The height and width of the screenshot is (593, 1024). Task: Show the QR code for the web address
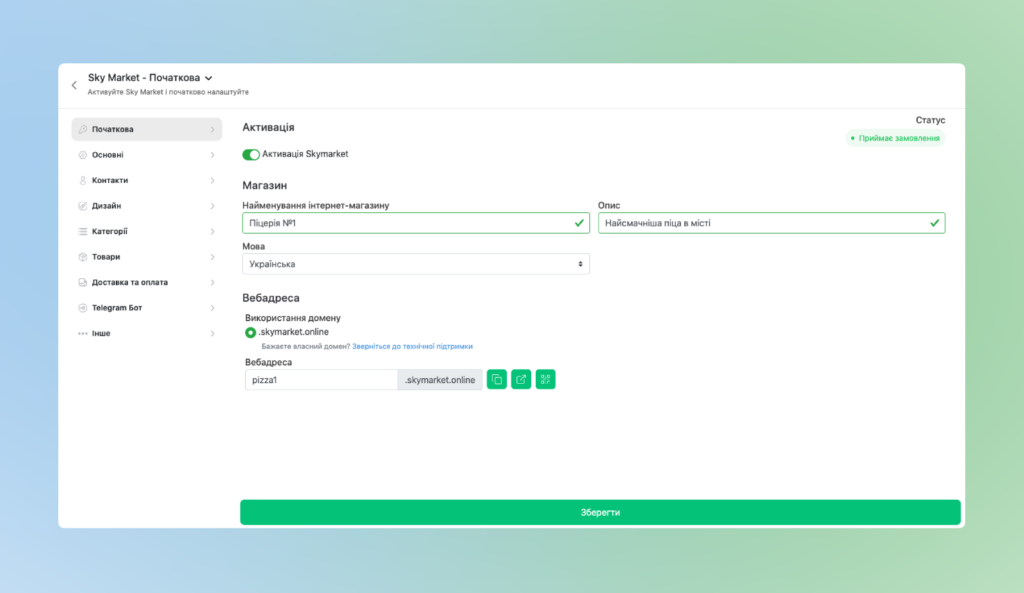click(545, 380)
